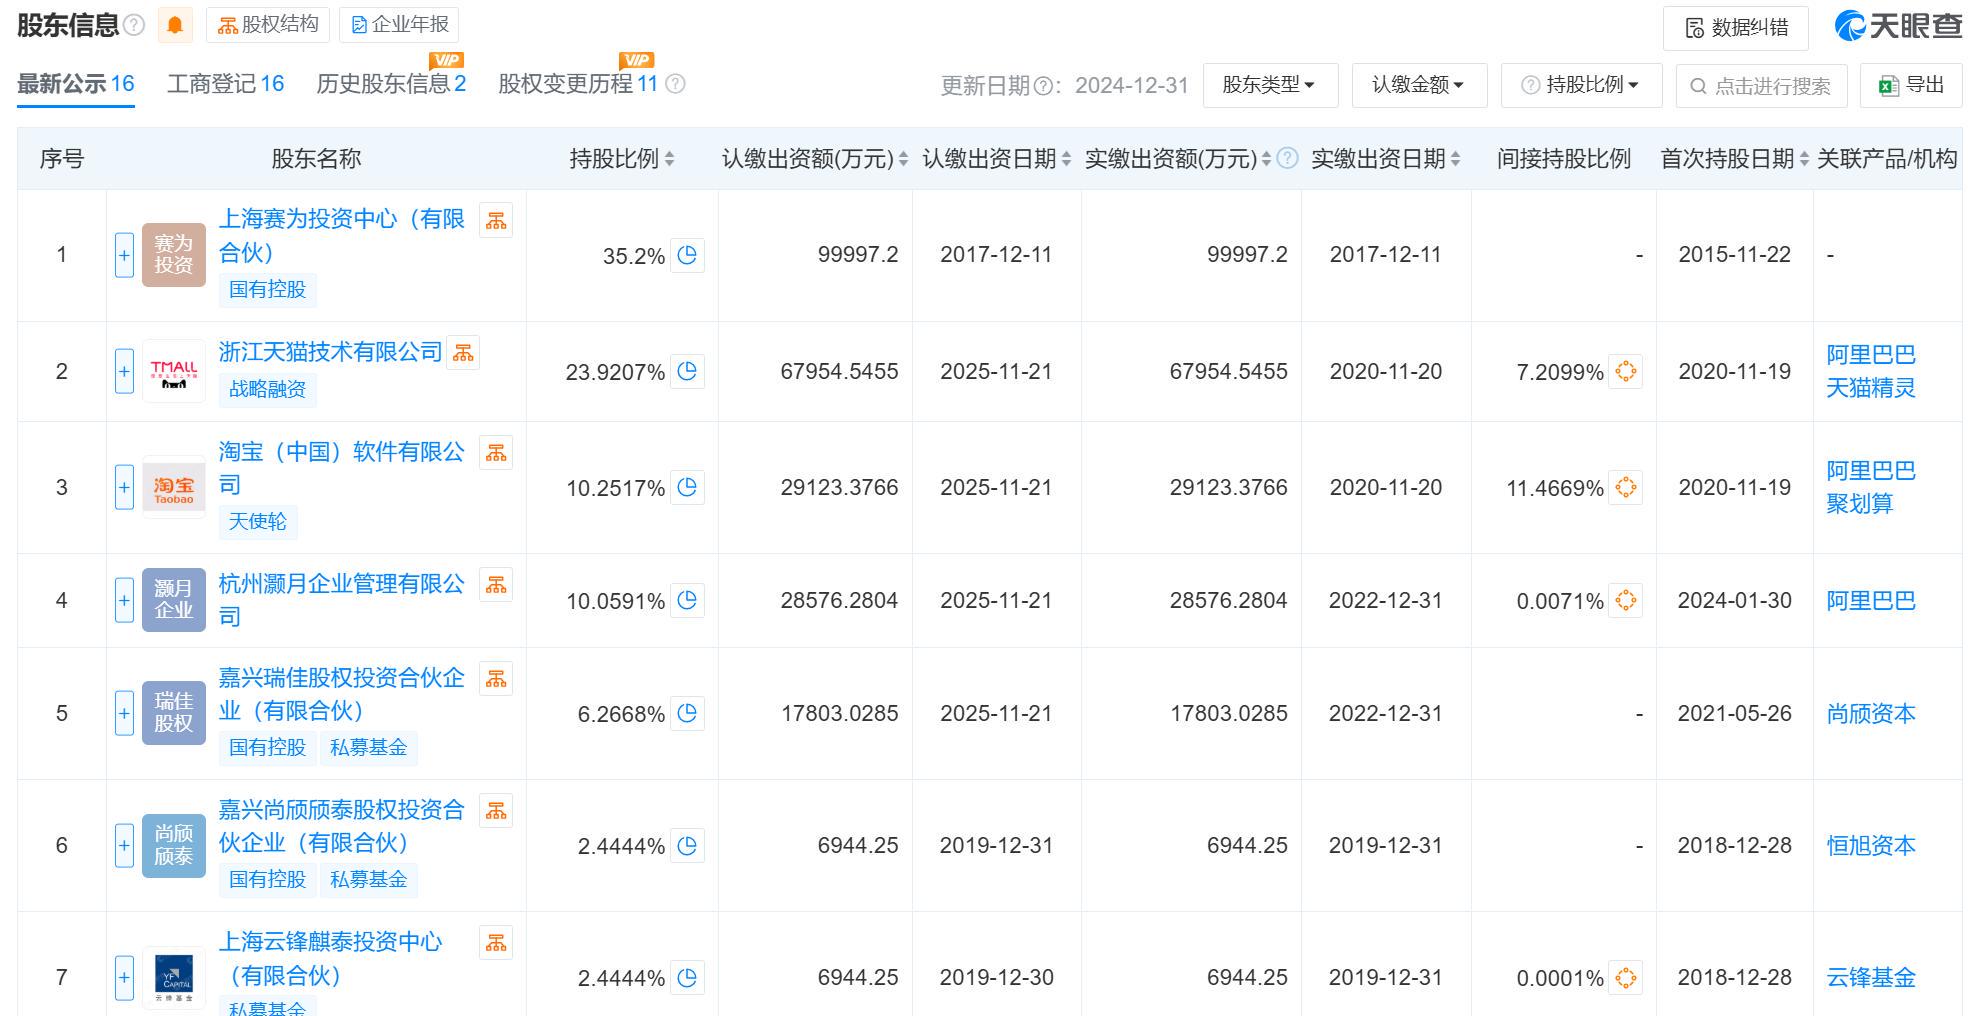Click pie chart icon in 上海云锋麒泰 row
This screenshot has height=1016, width=1970.
click(x=687, y=977)
